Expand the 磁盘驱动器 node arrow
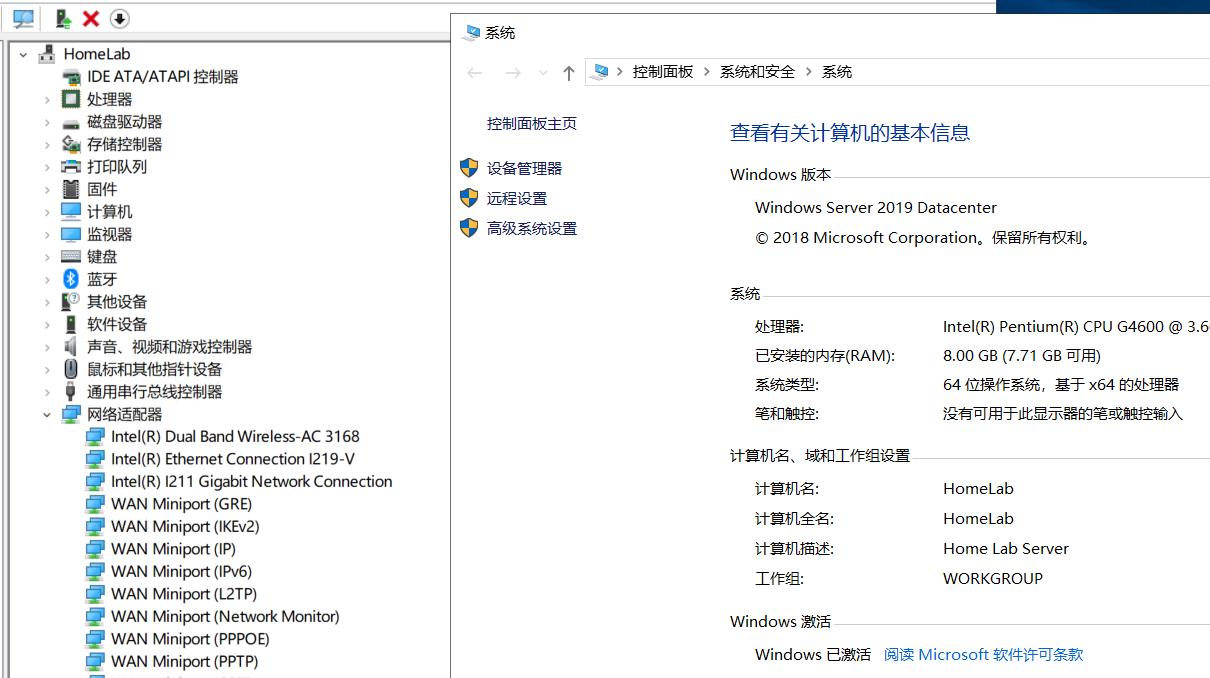The image size is (1210, 678). pyautogui.click(x=47, y=122)
